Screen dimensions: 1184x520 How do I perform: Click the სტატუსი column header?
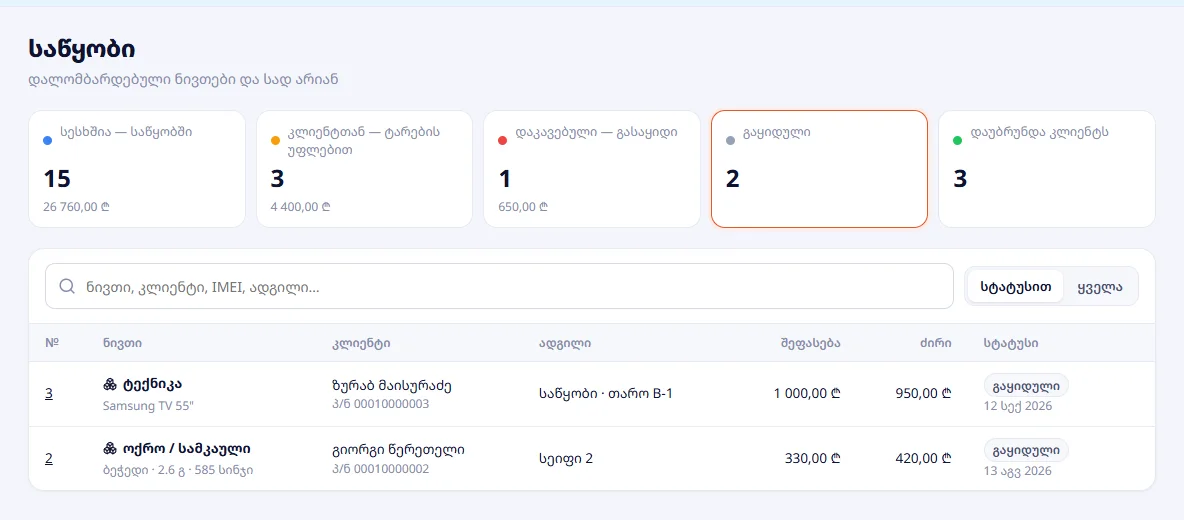[x=1011, y=343]
